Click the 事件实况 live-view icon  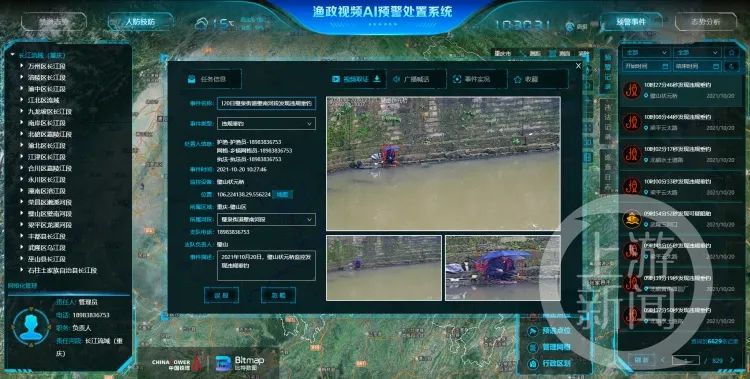(457, 79)
